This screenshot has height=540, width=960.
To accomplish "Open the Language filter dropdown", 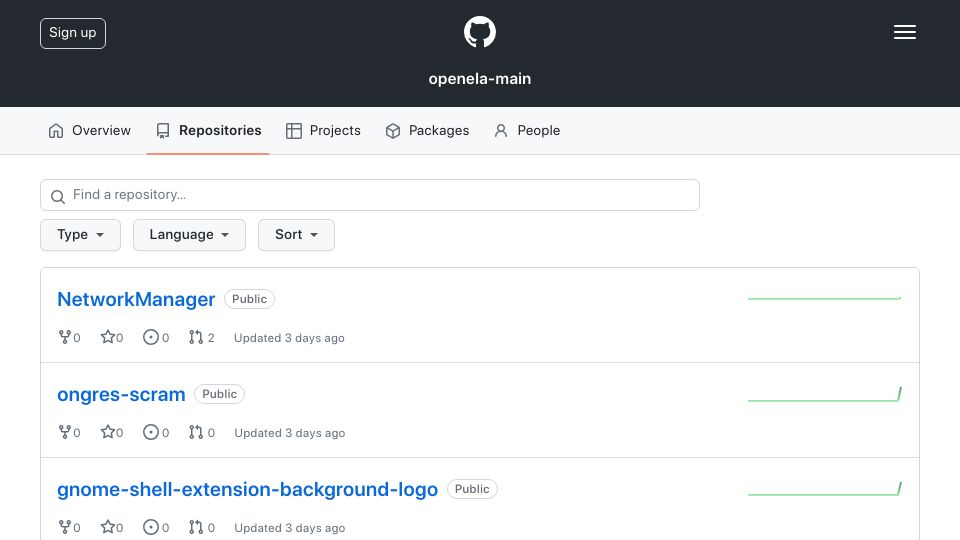I will [189, 235].
